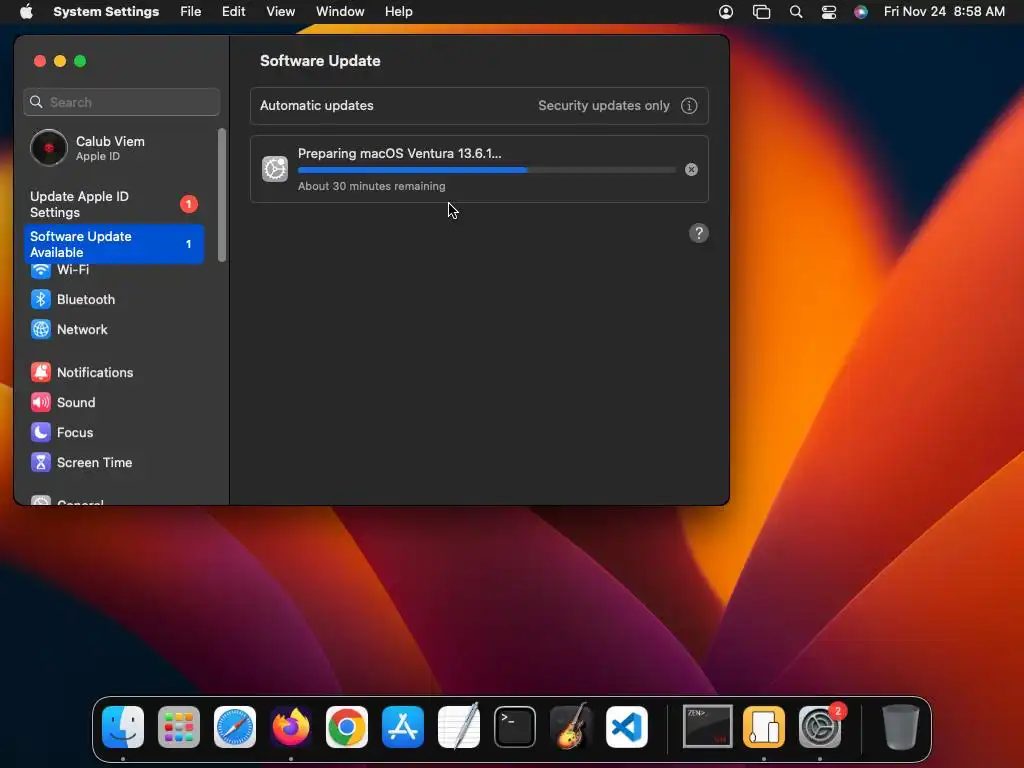Open Focus settings in sidebar

[62, 432]
